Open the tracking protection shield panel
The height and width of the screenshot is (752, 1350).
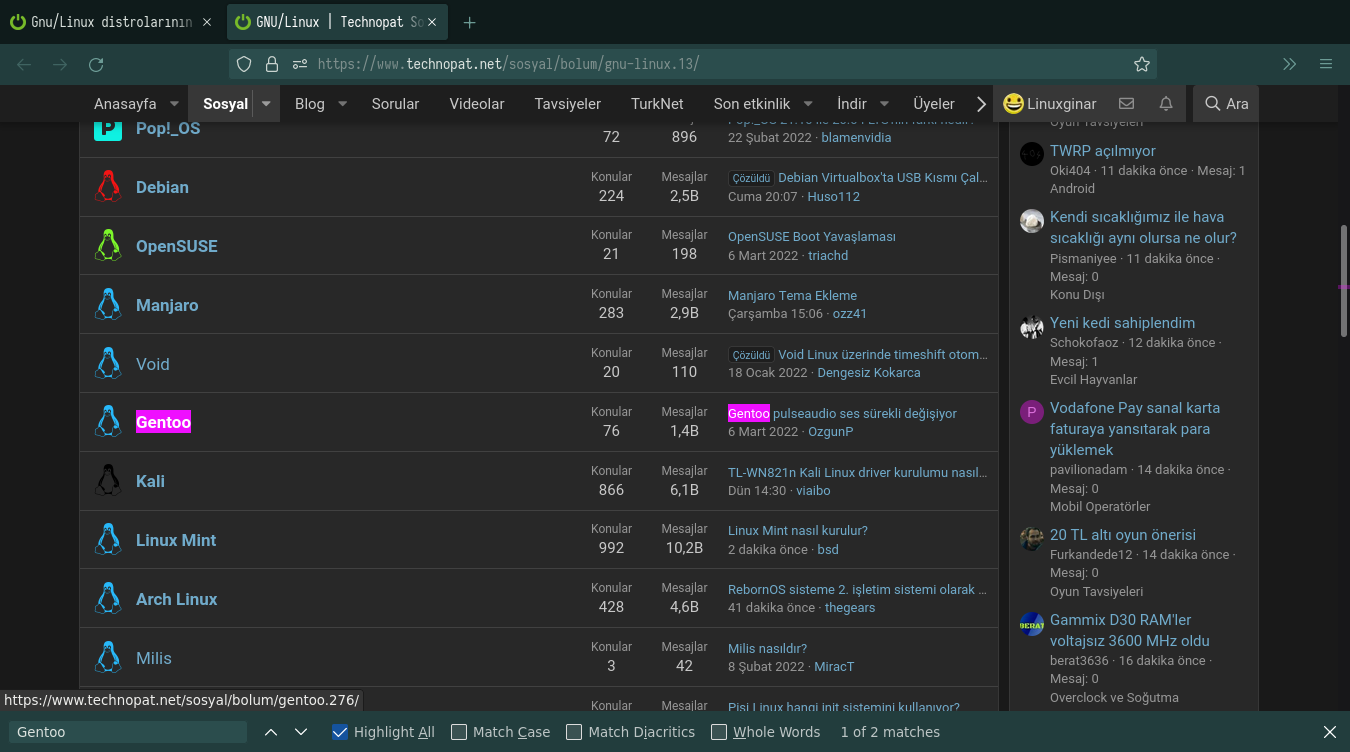[244, 64]
